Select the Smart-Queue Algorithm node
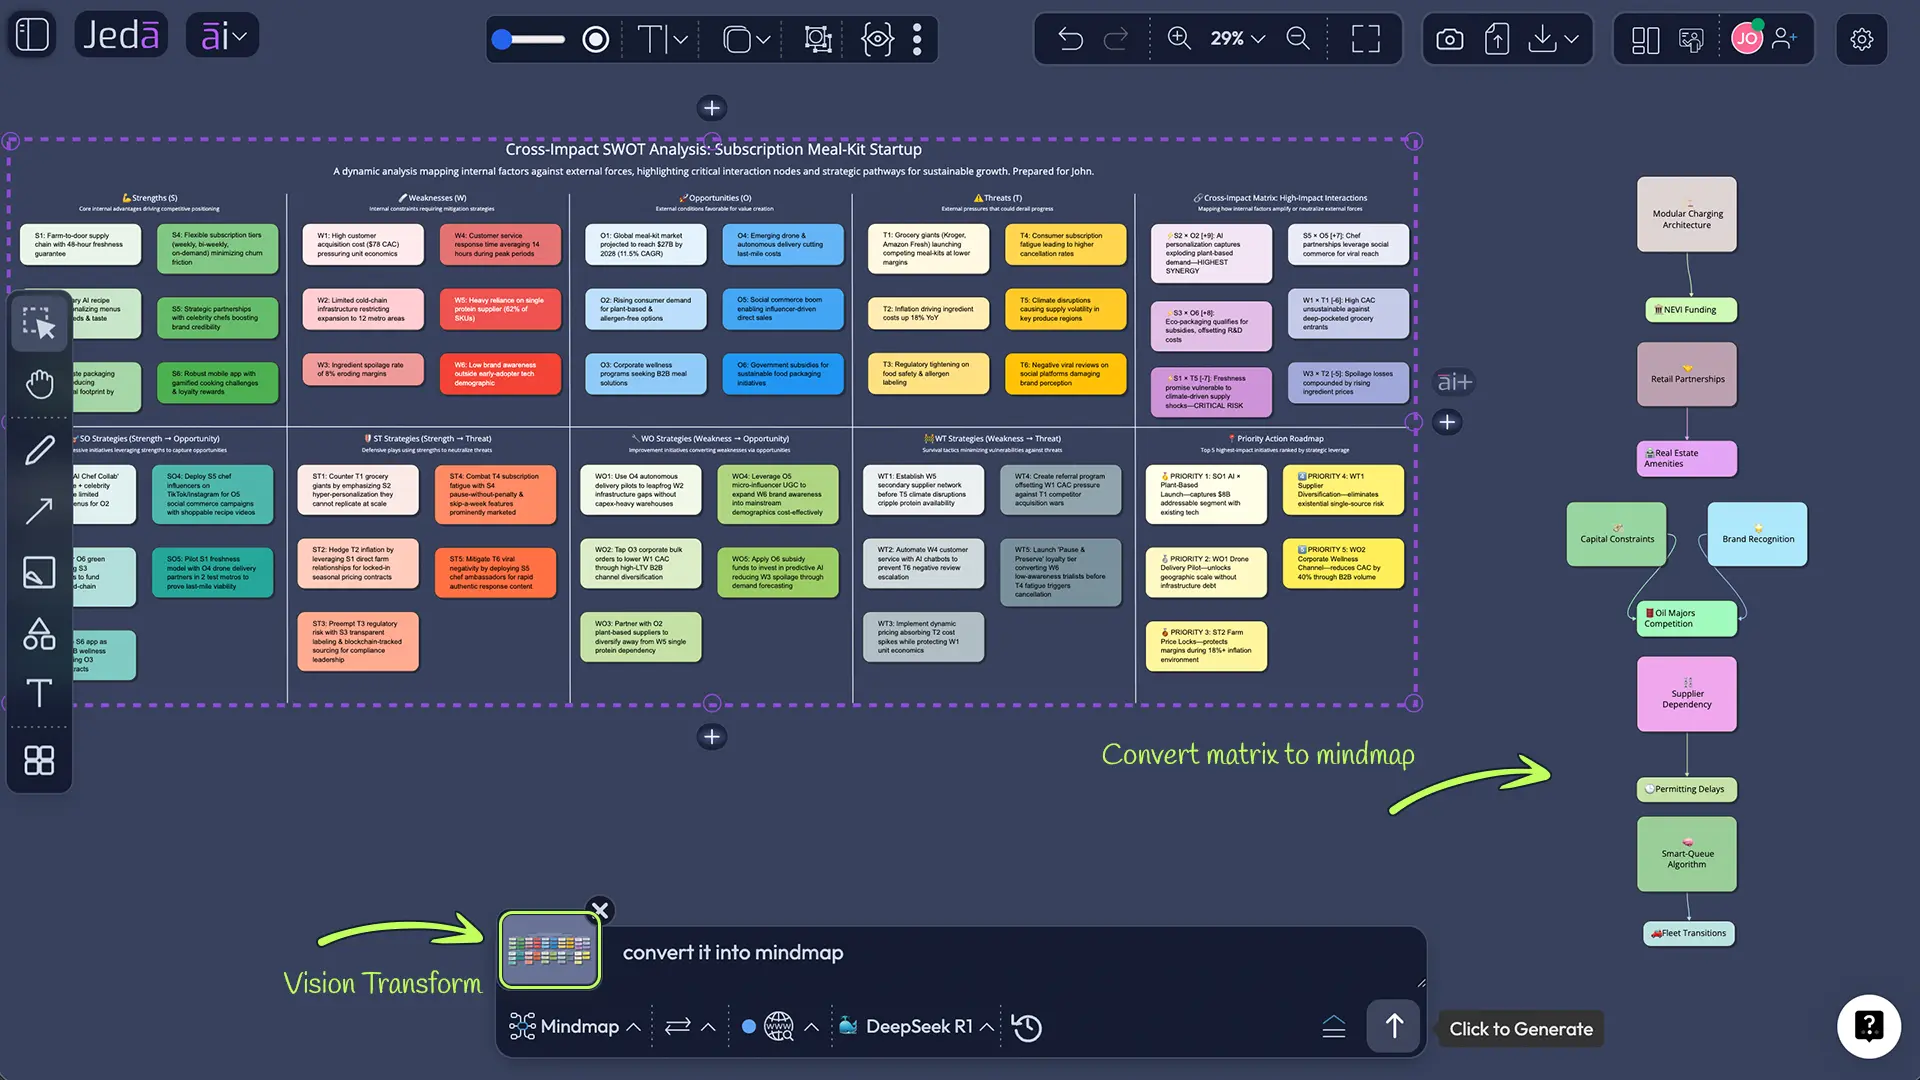Image resolution: width=1920 pixels, height=1080 pixels. coord(1687,854)
